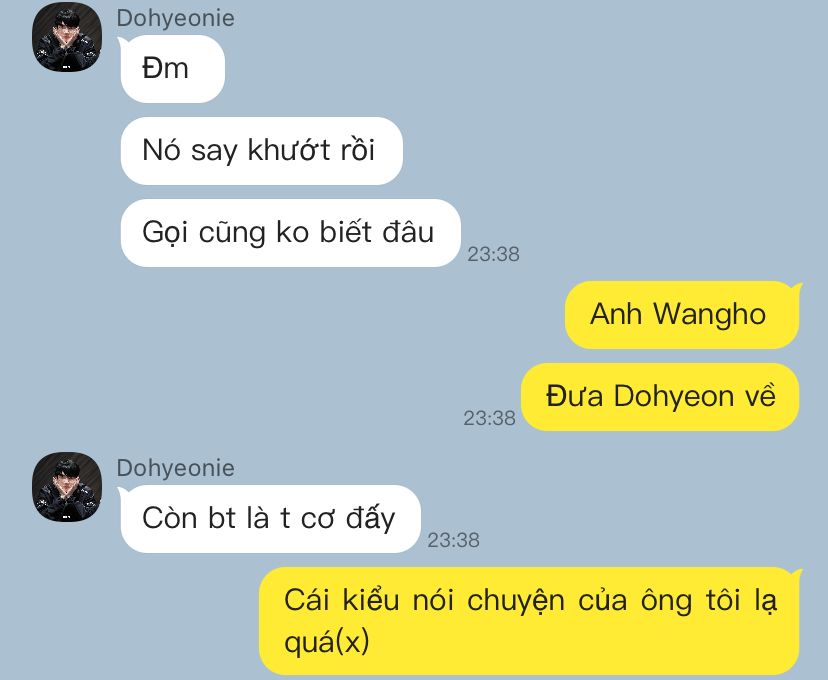Tap the yellow Anh Wangho message

tap(682, 315)
